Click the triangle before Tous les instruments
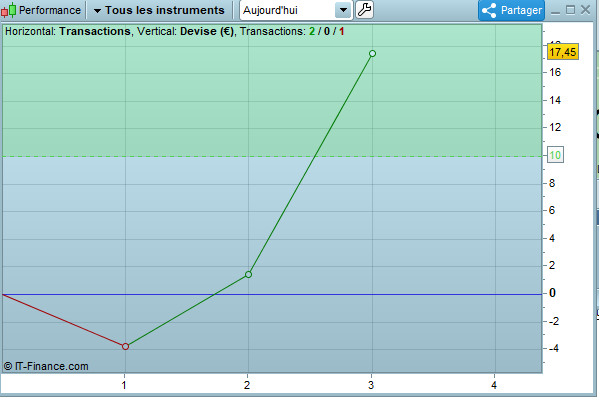599x397 pixels. 97,11
